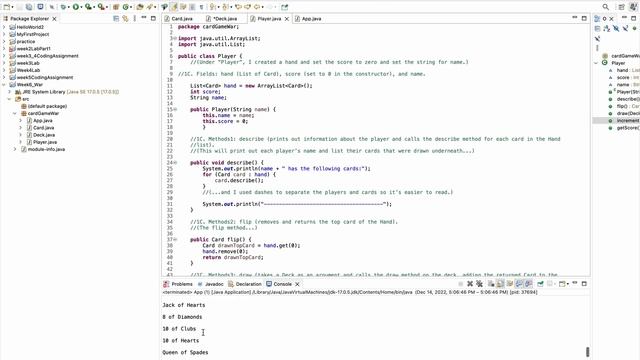Remove Launch in Console toolbar
The height and width of the screenshot is (360, 640).
470,284
